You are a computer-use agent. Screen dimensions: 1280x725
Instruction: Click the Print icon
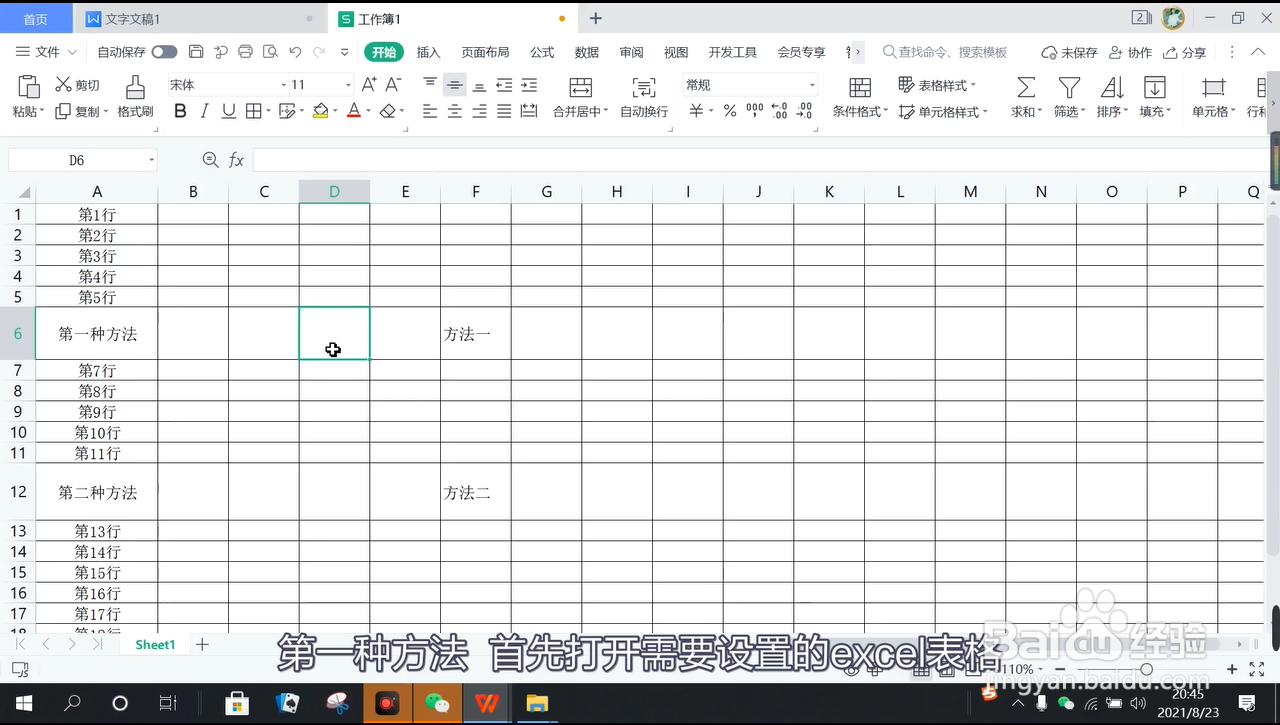245,52
